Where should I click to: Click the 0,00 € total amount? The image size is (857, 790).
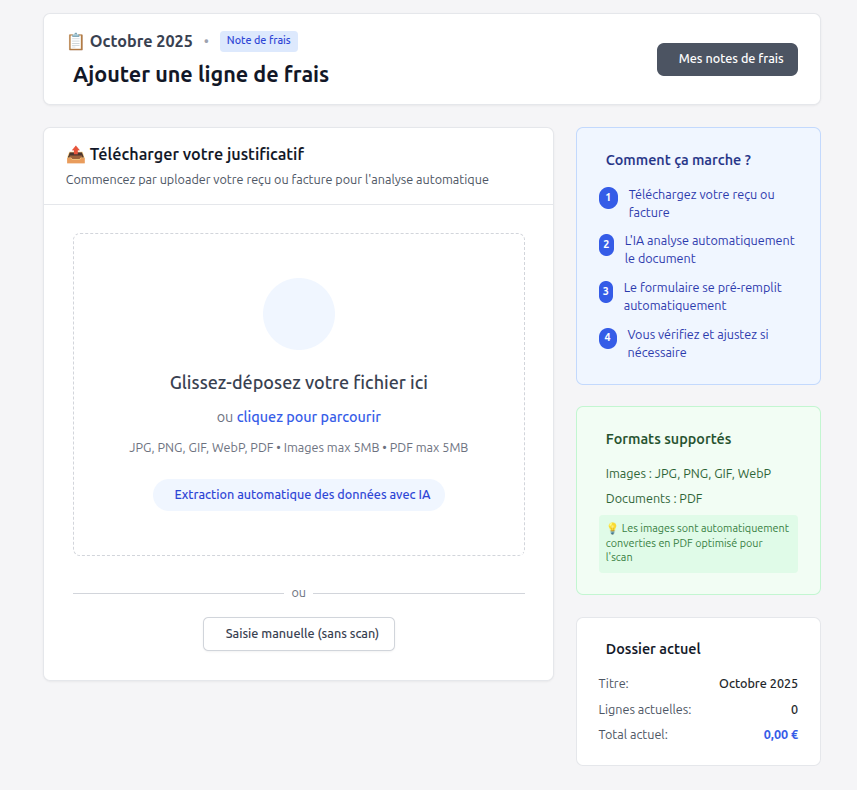pyautogui.click(x=780, y=735)
